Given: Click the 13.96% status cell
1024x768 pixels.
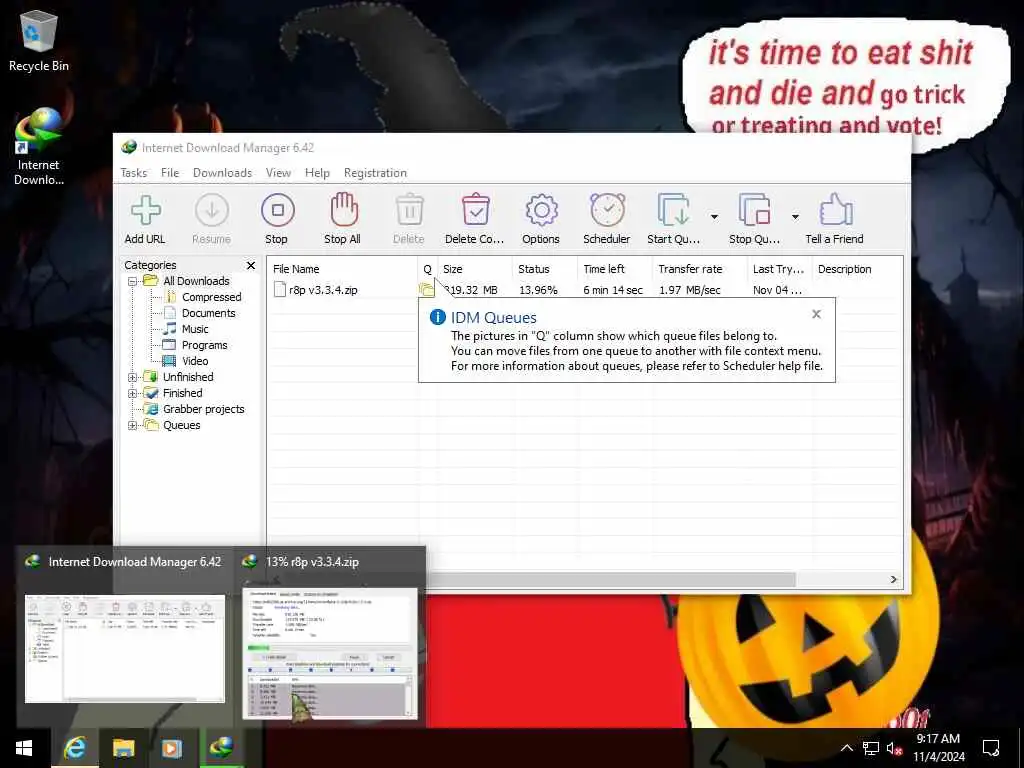Looking at the screenshot, I should tap(538, 290).
